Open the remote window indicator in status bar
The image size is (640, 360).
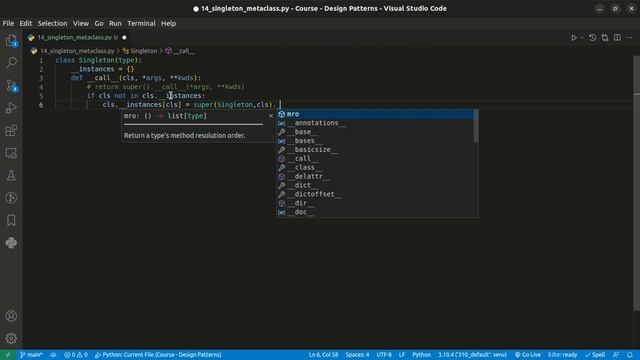pyautogui.click(x=8, y=355)
